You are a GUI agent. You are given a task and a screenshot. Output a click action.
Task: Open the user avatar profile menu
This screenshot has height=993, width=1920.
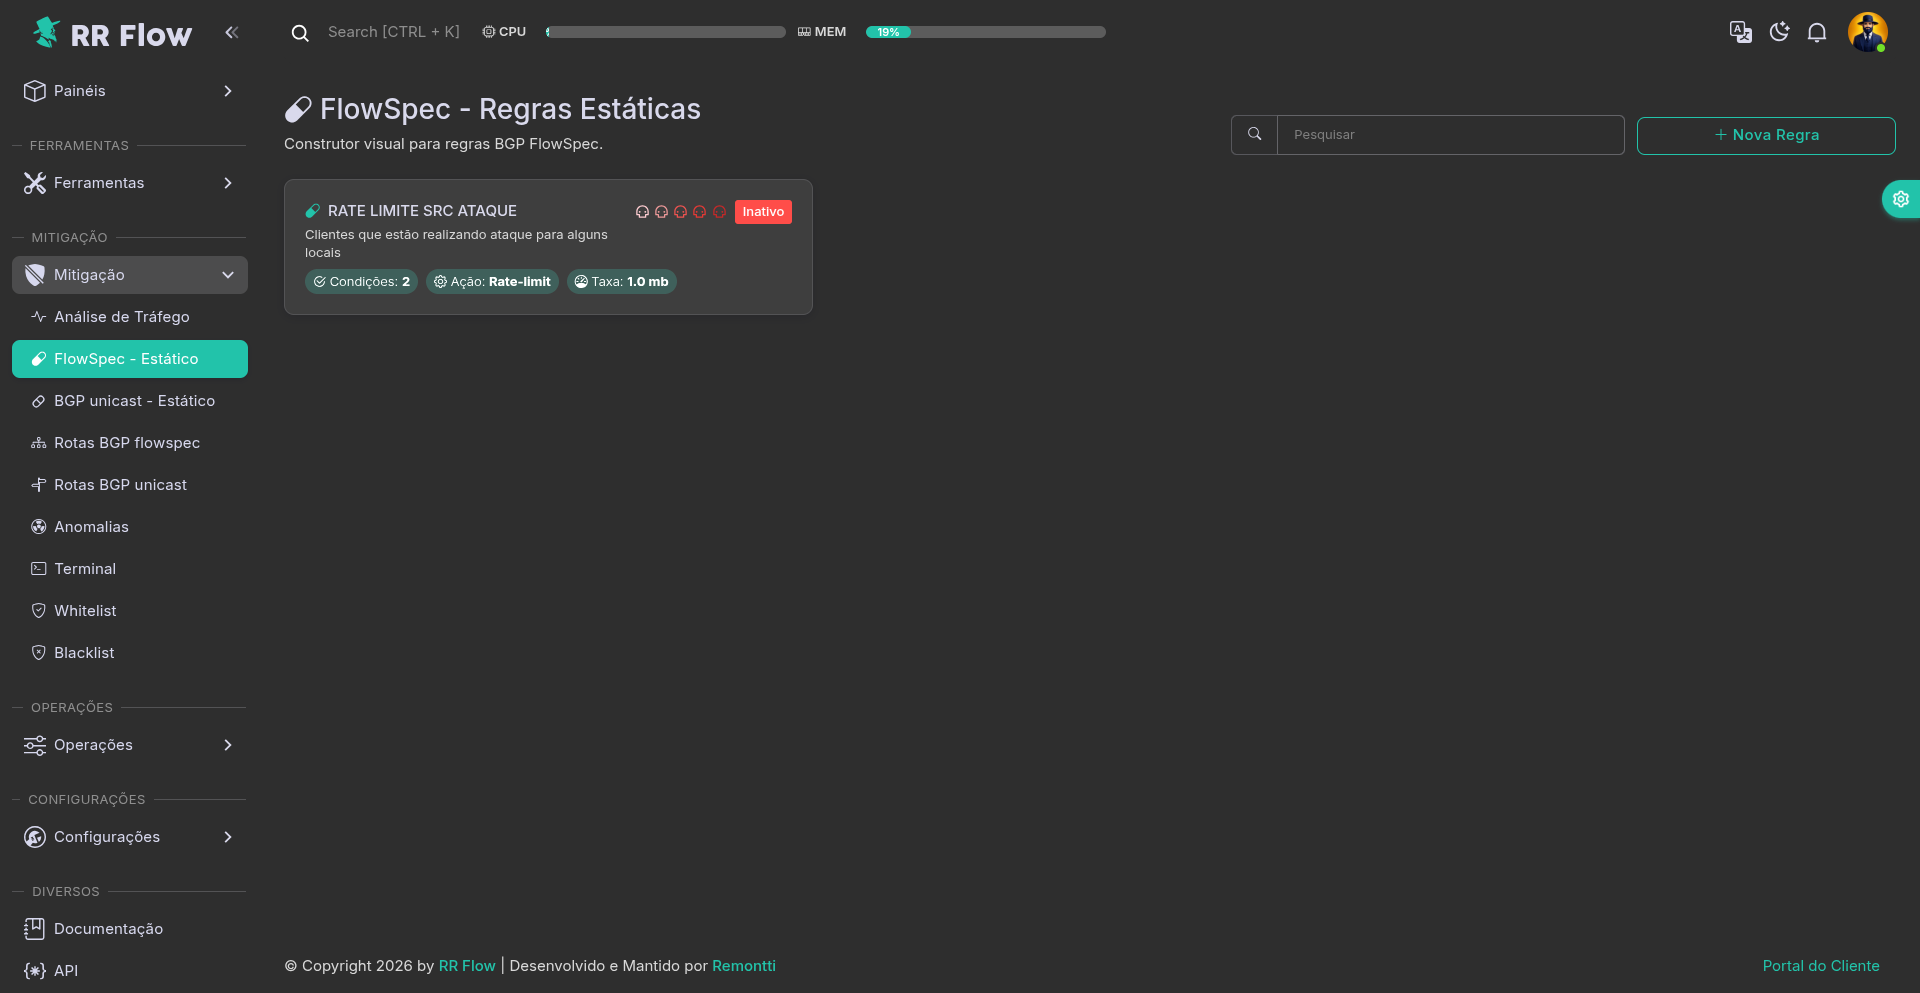click(1867, 32)
